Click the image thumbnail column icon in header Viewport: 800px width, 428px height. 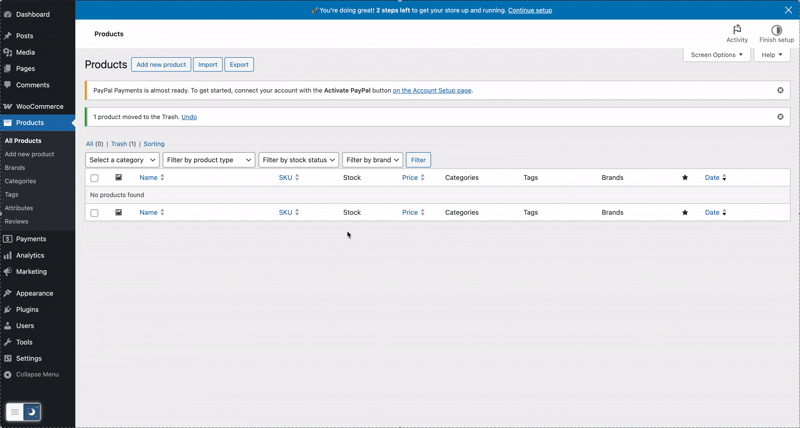tap(118, 178)
